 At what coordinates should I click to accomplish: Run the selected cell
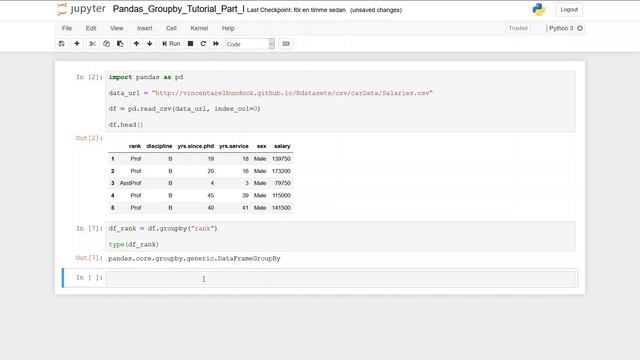(x=171, y=44)
